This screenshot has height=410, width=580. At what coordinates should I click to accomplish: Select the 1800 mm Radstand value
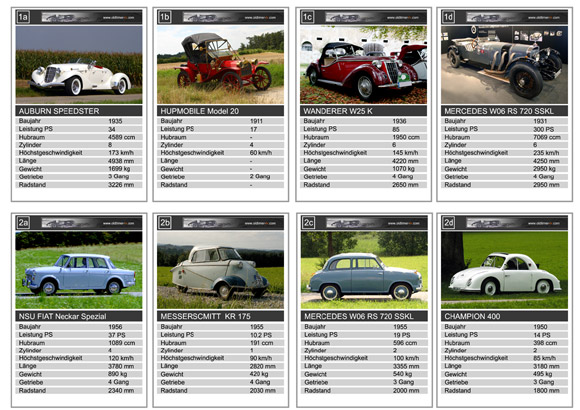(546, 390)
